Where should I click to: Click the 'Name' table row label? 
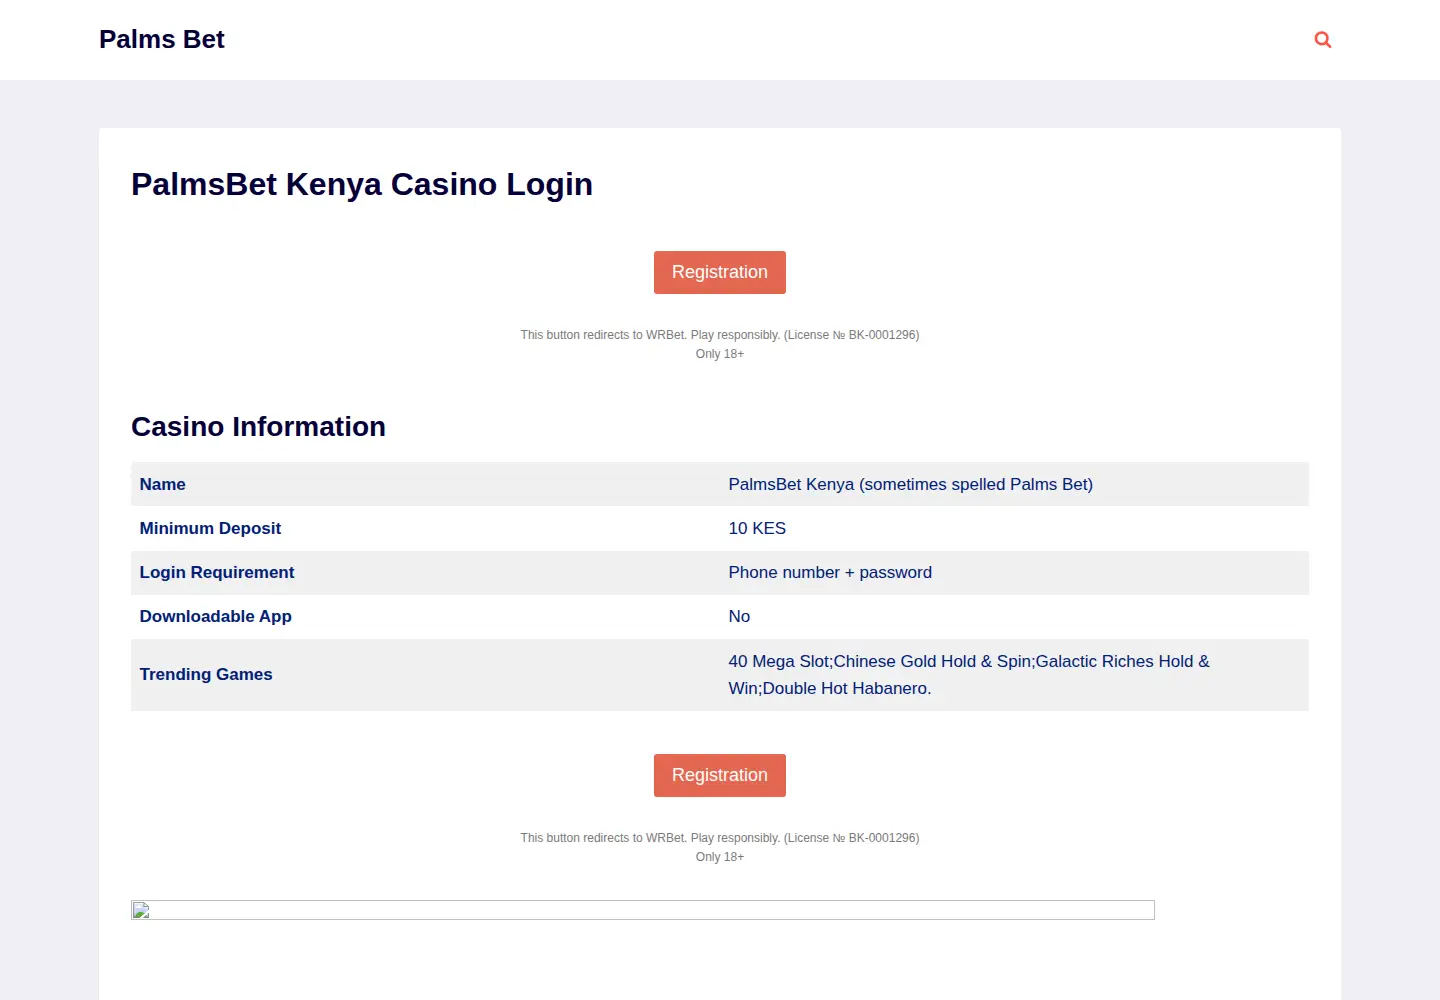[163, 484]
